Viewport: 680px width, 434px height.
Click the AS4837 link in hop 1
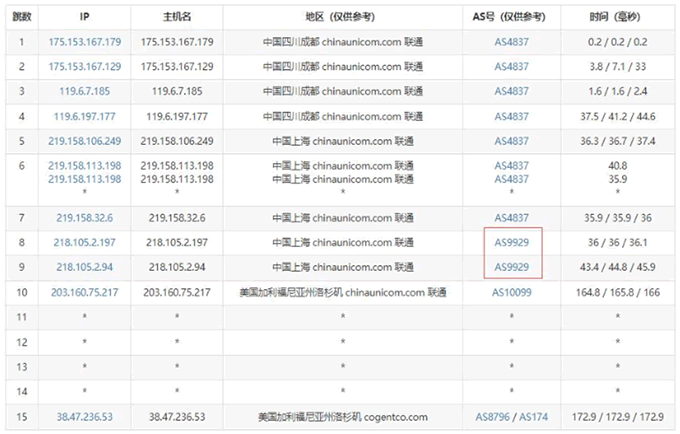pyautogui.click(x=512, y=42)
